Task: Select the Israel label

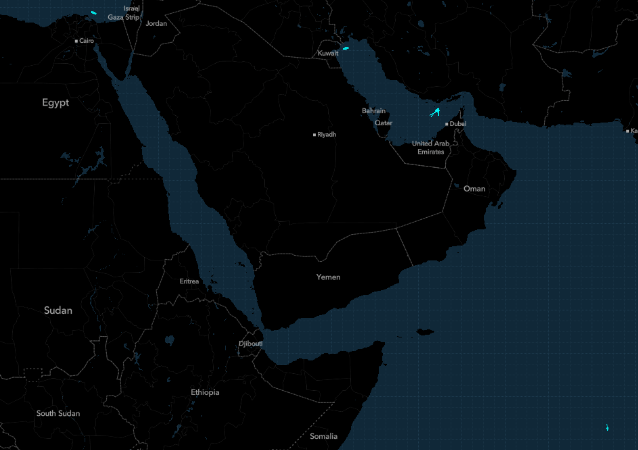Action: (x=131, y=8)
